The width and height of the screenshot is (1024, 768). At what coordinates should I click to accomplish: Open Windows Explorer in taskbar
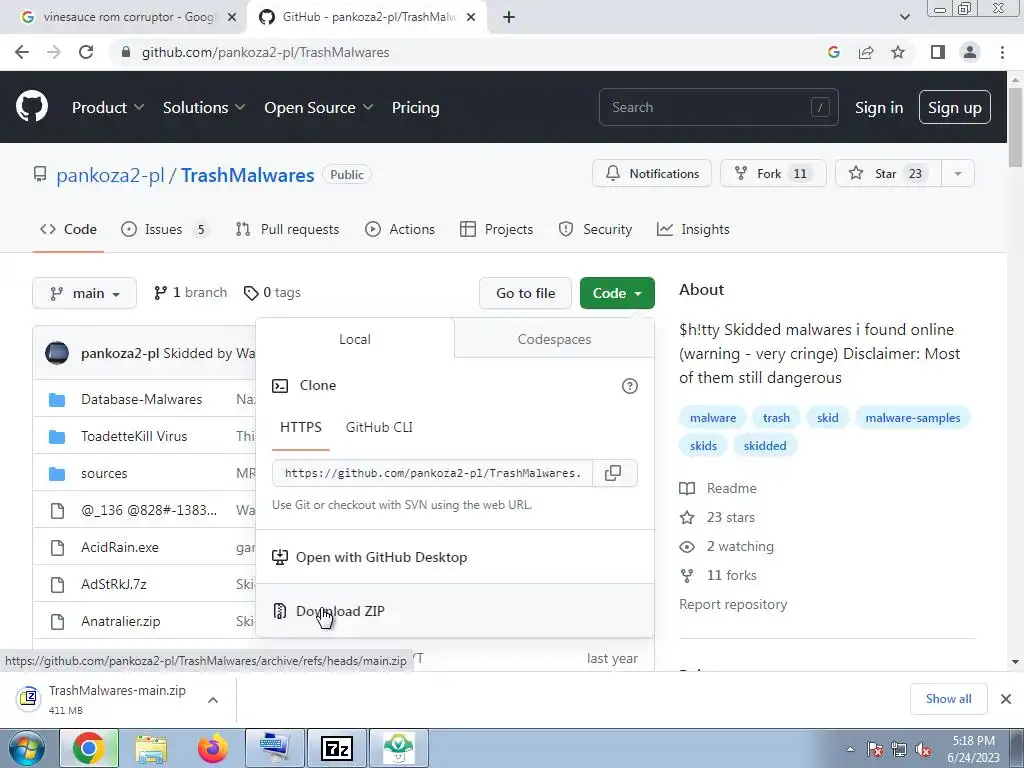pyautogui.click(x=152, y=748)
